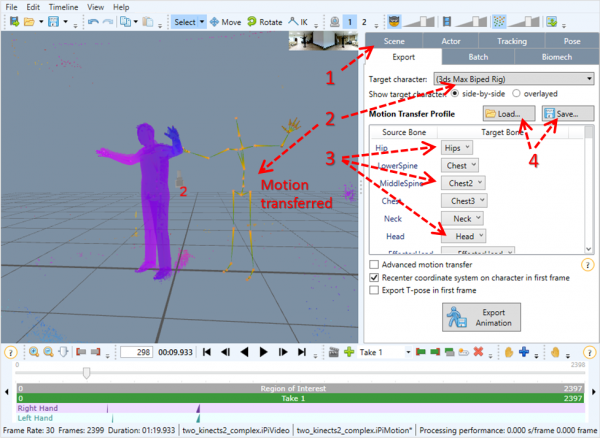Uncheck Recenter coordinate system on character

click(x=374, y=278)
